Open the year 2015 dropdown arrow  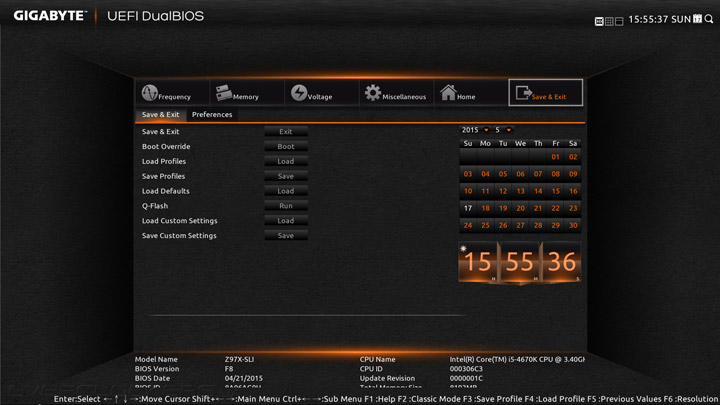click(486, 130)
